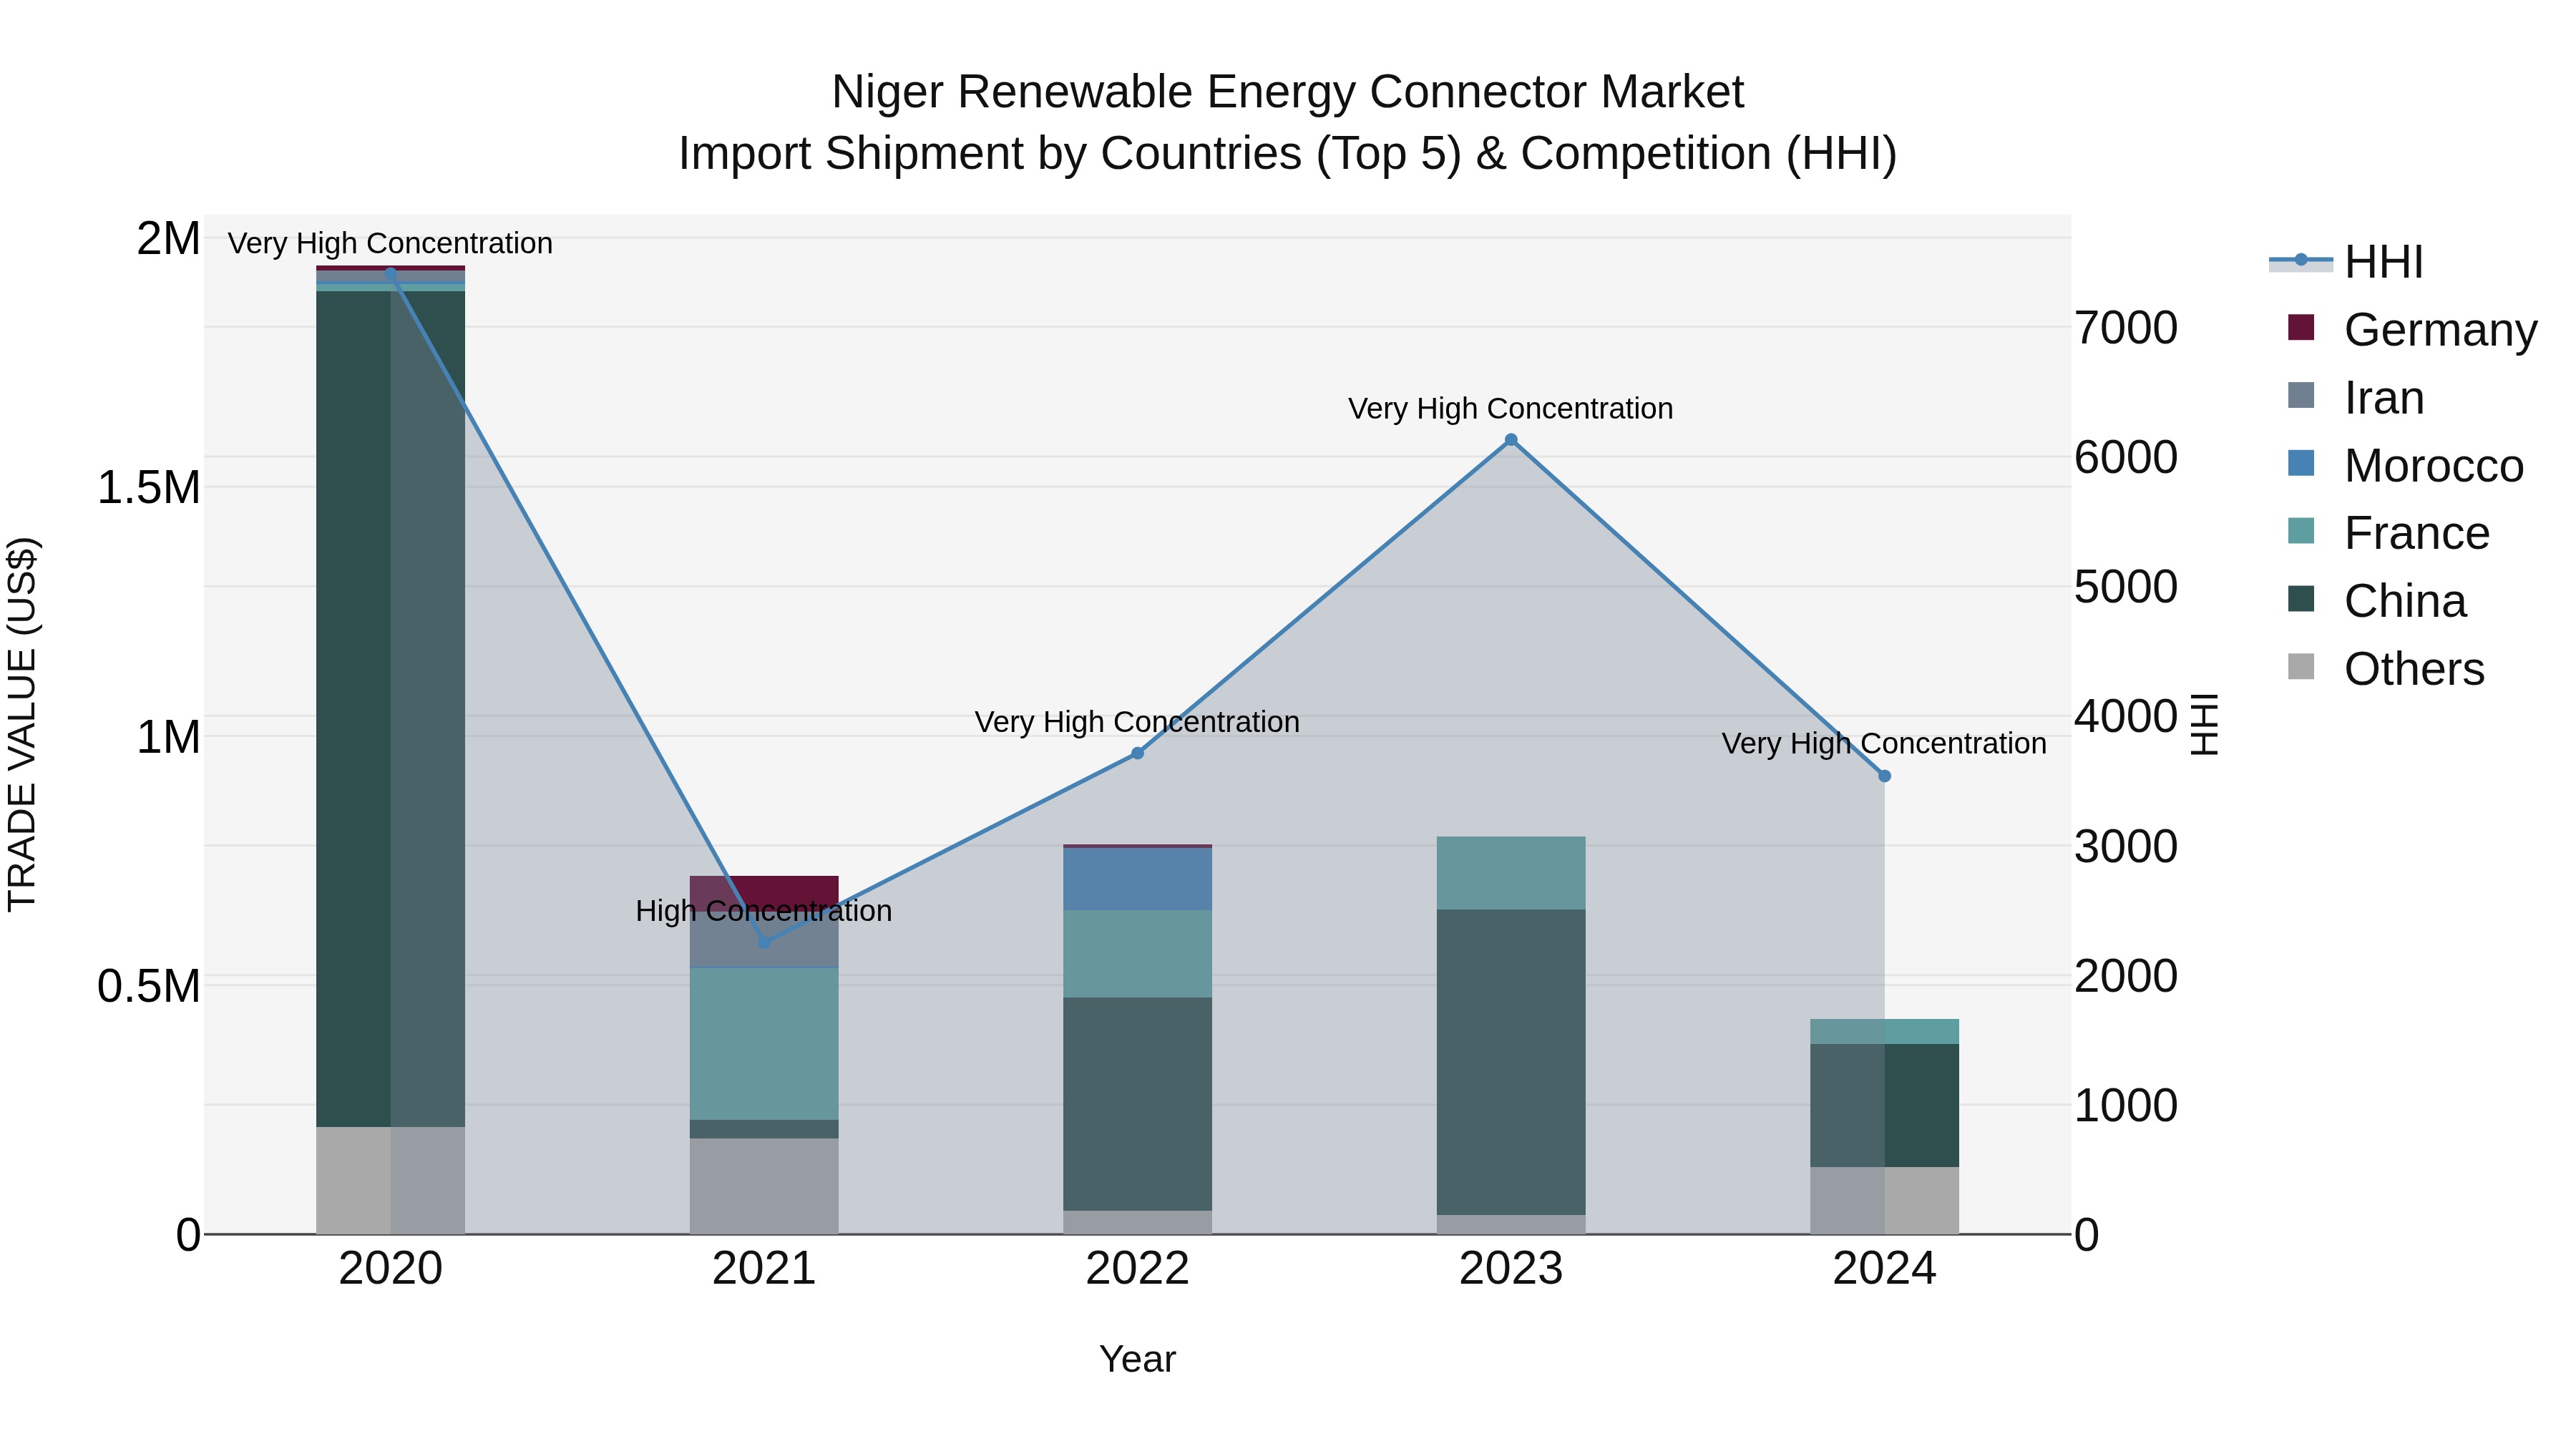Screen dimensions: 2576x1449
Task: Click the chart title 'Niger Renewable Energy Connector Market'
Action: (1288, 92)
